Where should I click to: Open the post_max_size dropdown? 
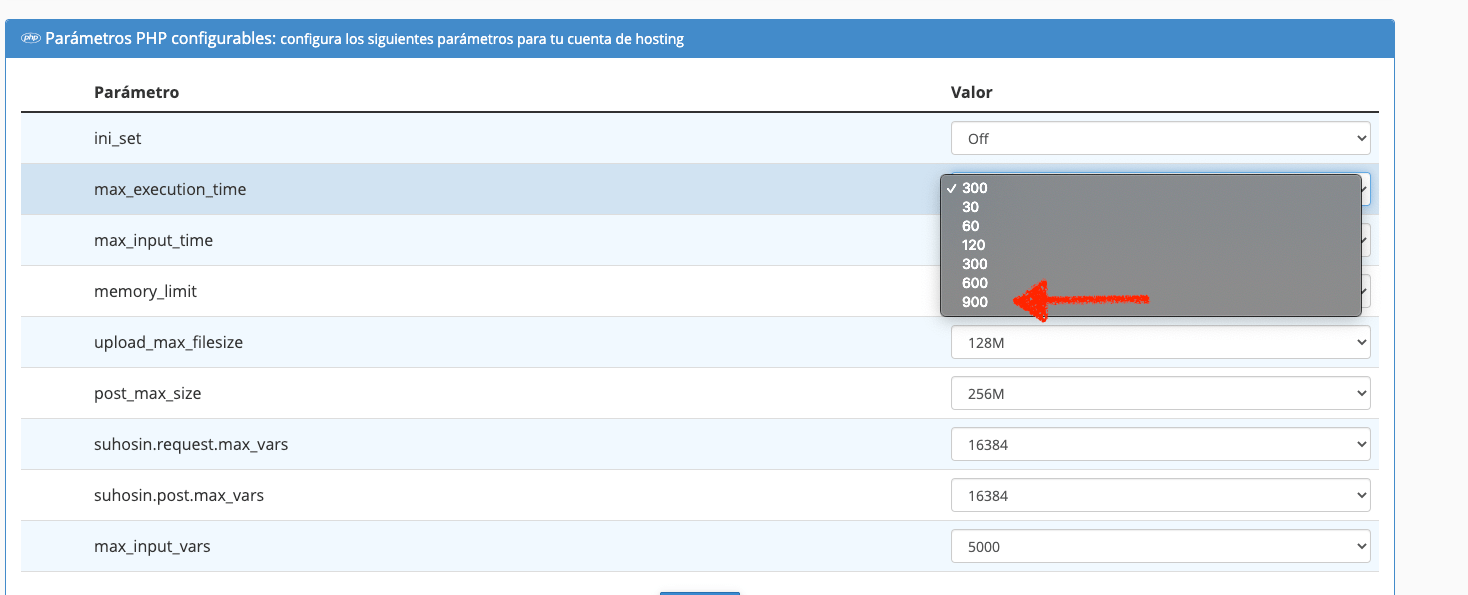pyautogui.click(x=1160, y=394)
